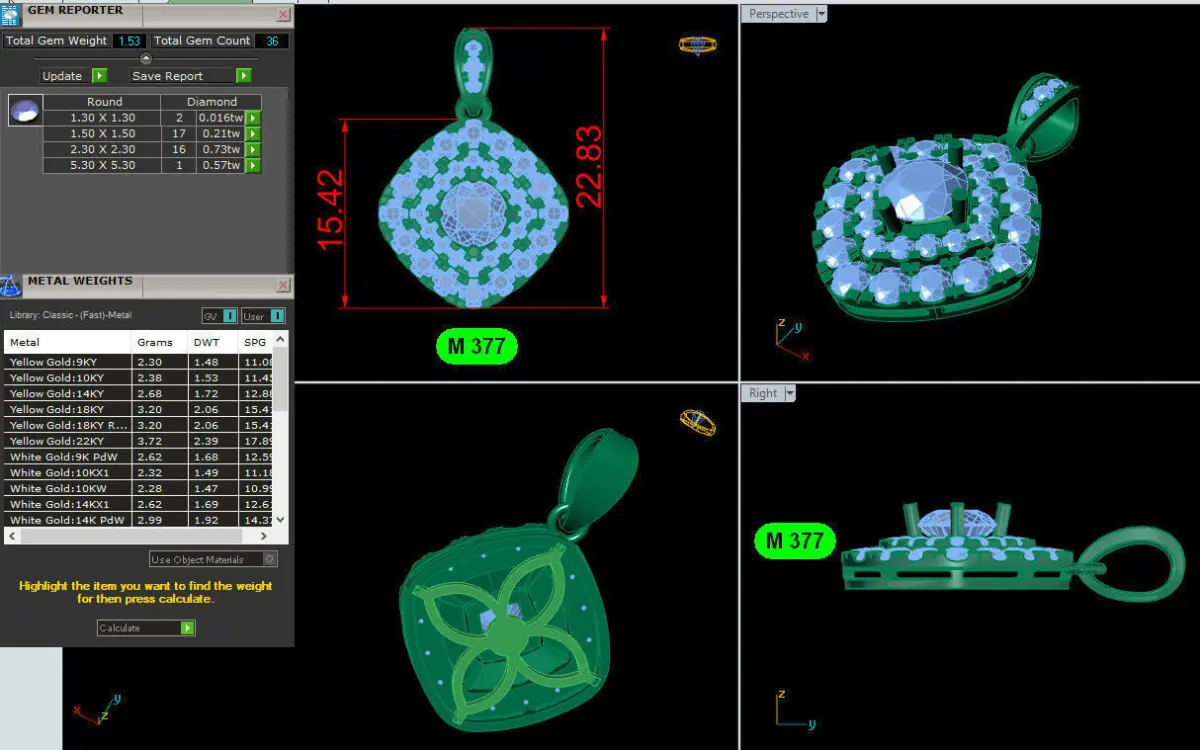Click the Perspective viewport title label

click(x=778, y=14)
